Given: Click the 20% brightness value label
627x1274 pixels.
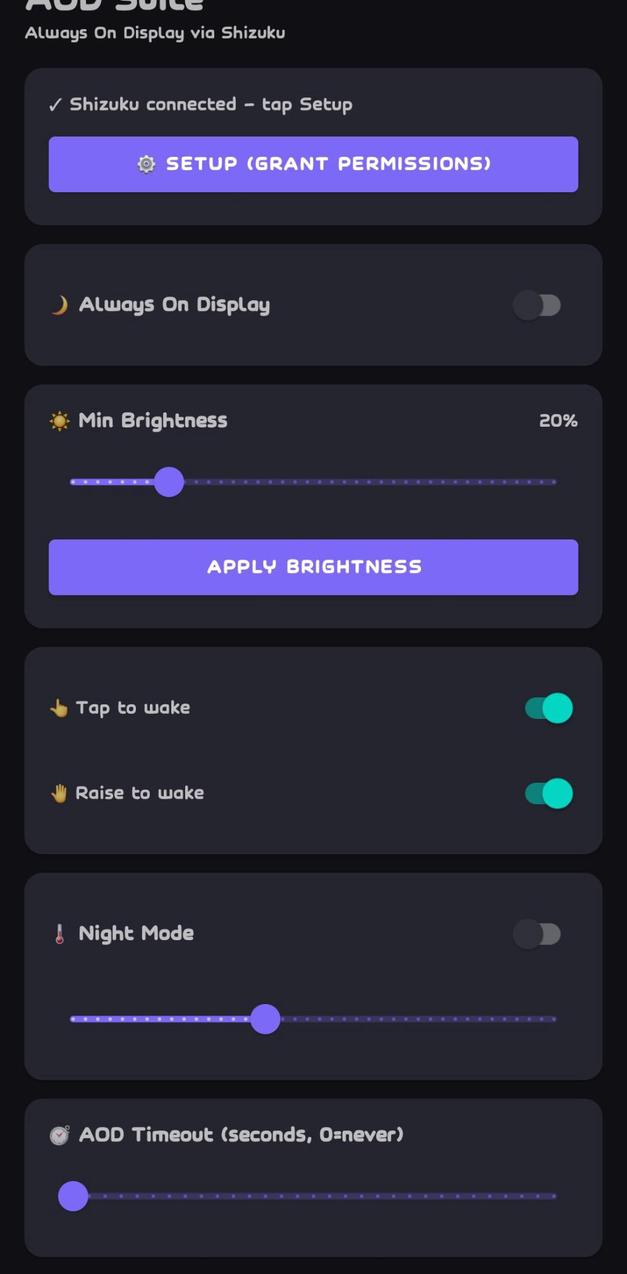Looking at the screenshot, I should (558, 421).
